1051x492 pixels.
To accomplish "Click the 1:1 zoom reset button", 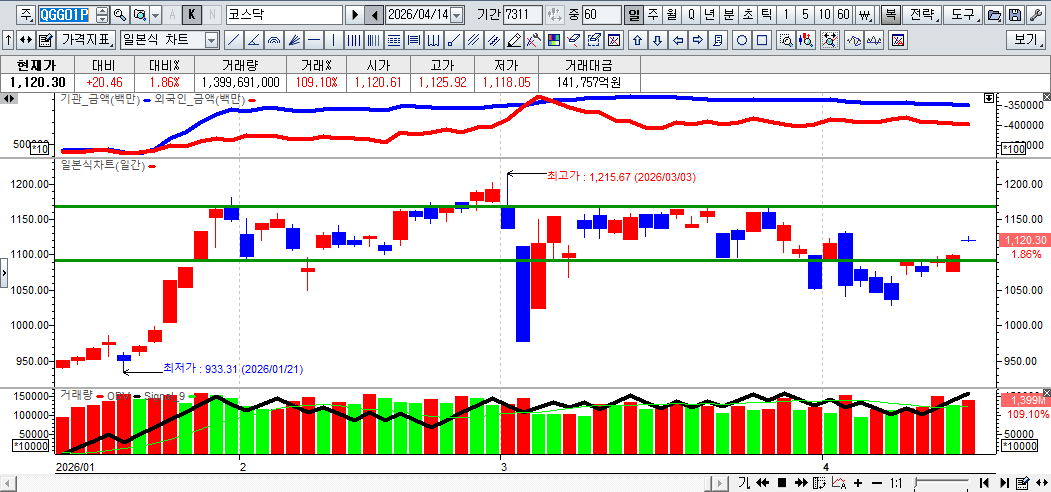I will (x=896, y=483).
